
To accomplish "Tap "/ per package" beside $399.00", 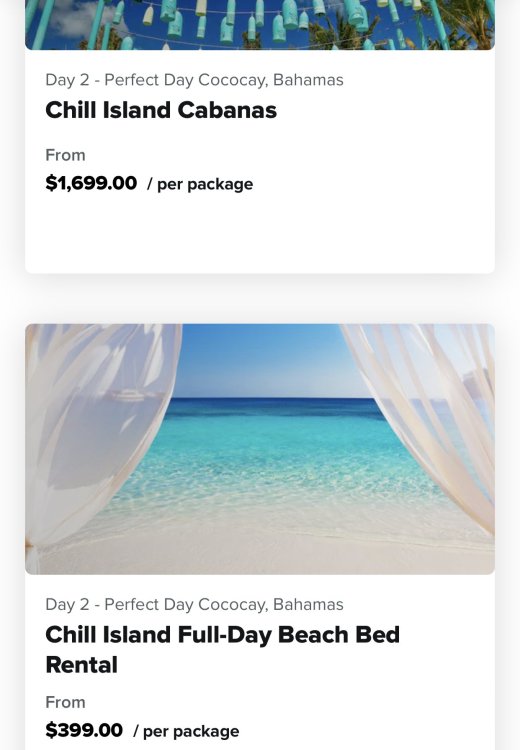I will tap(186, 731).
